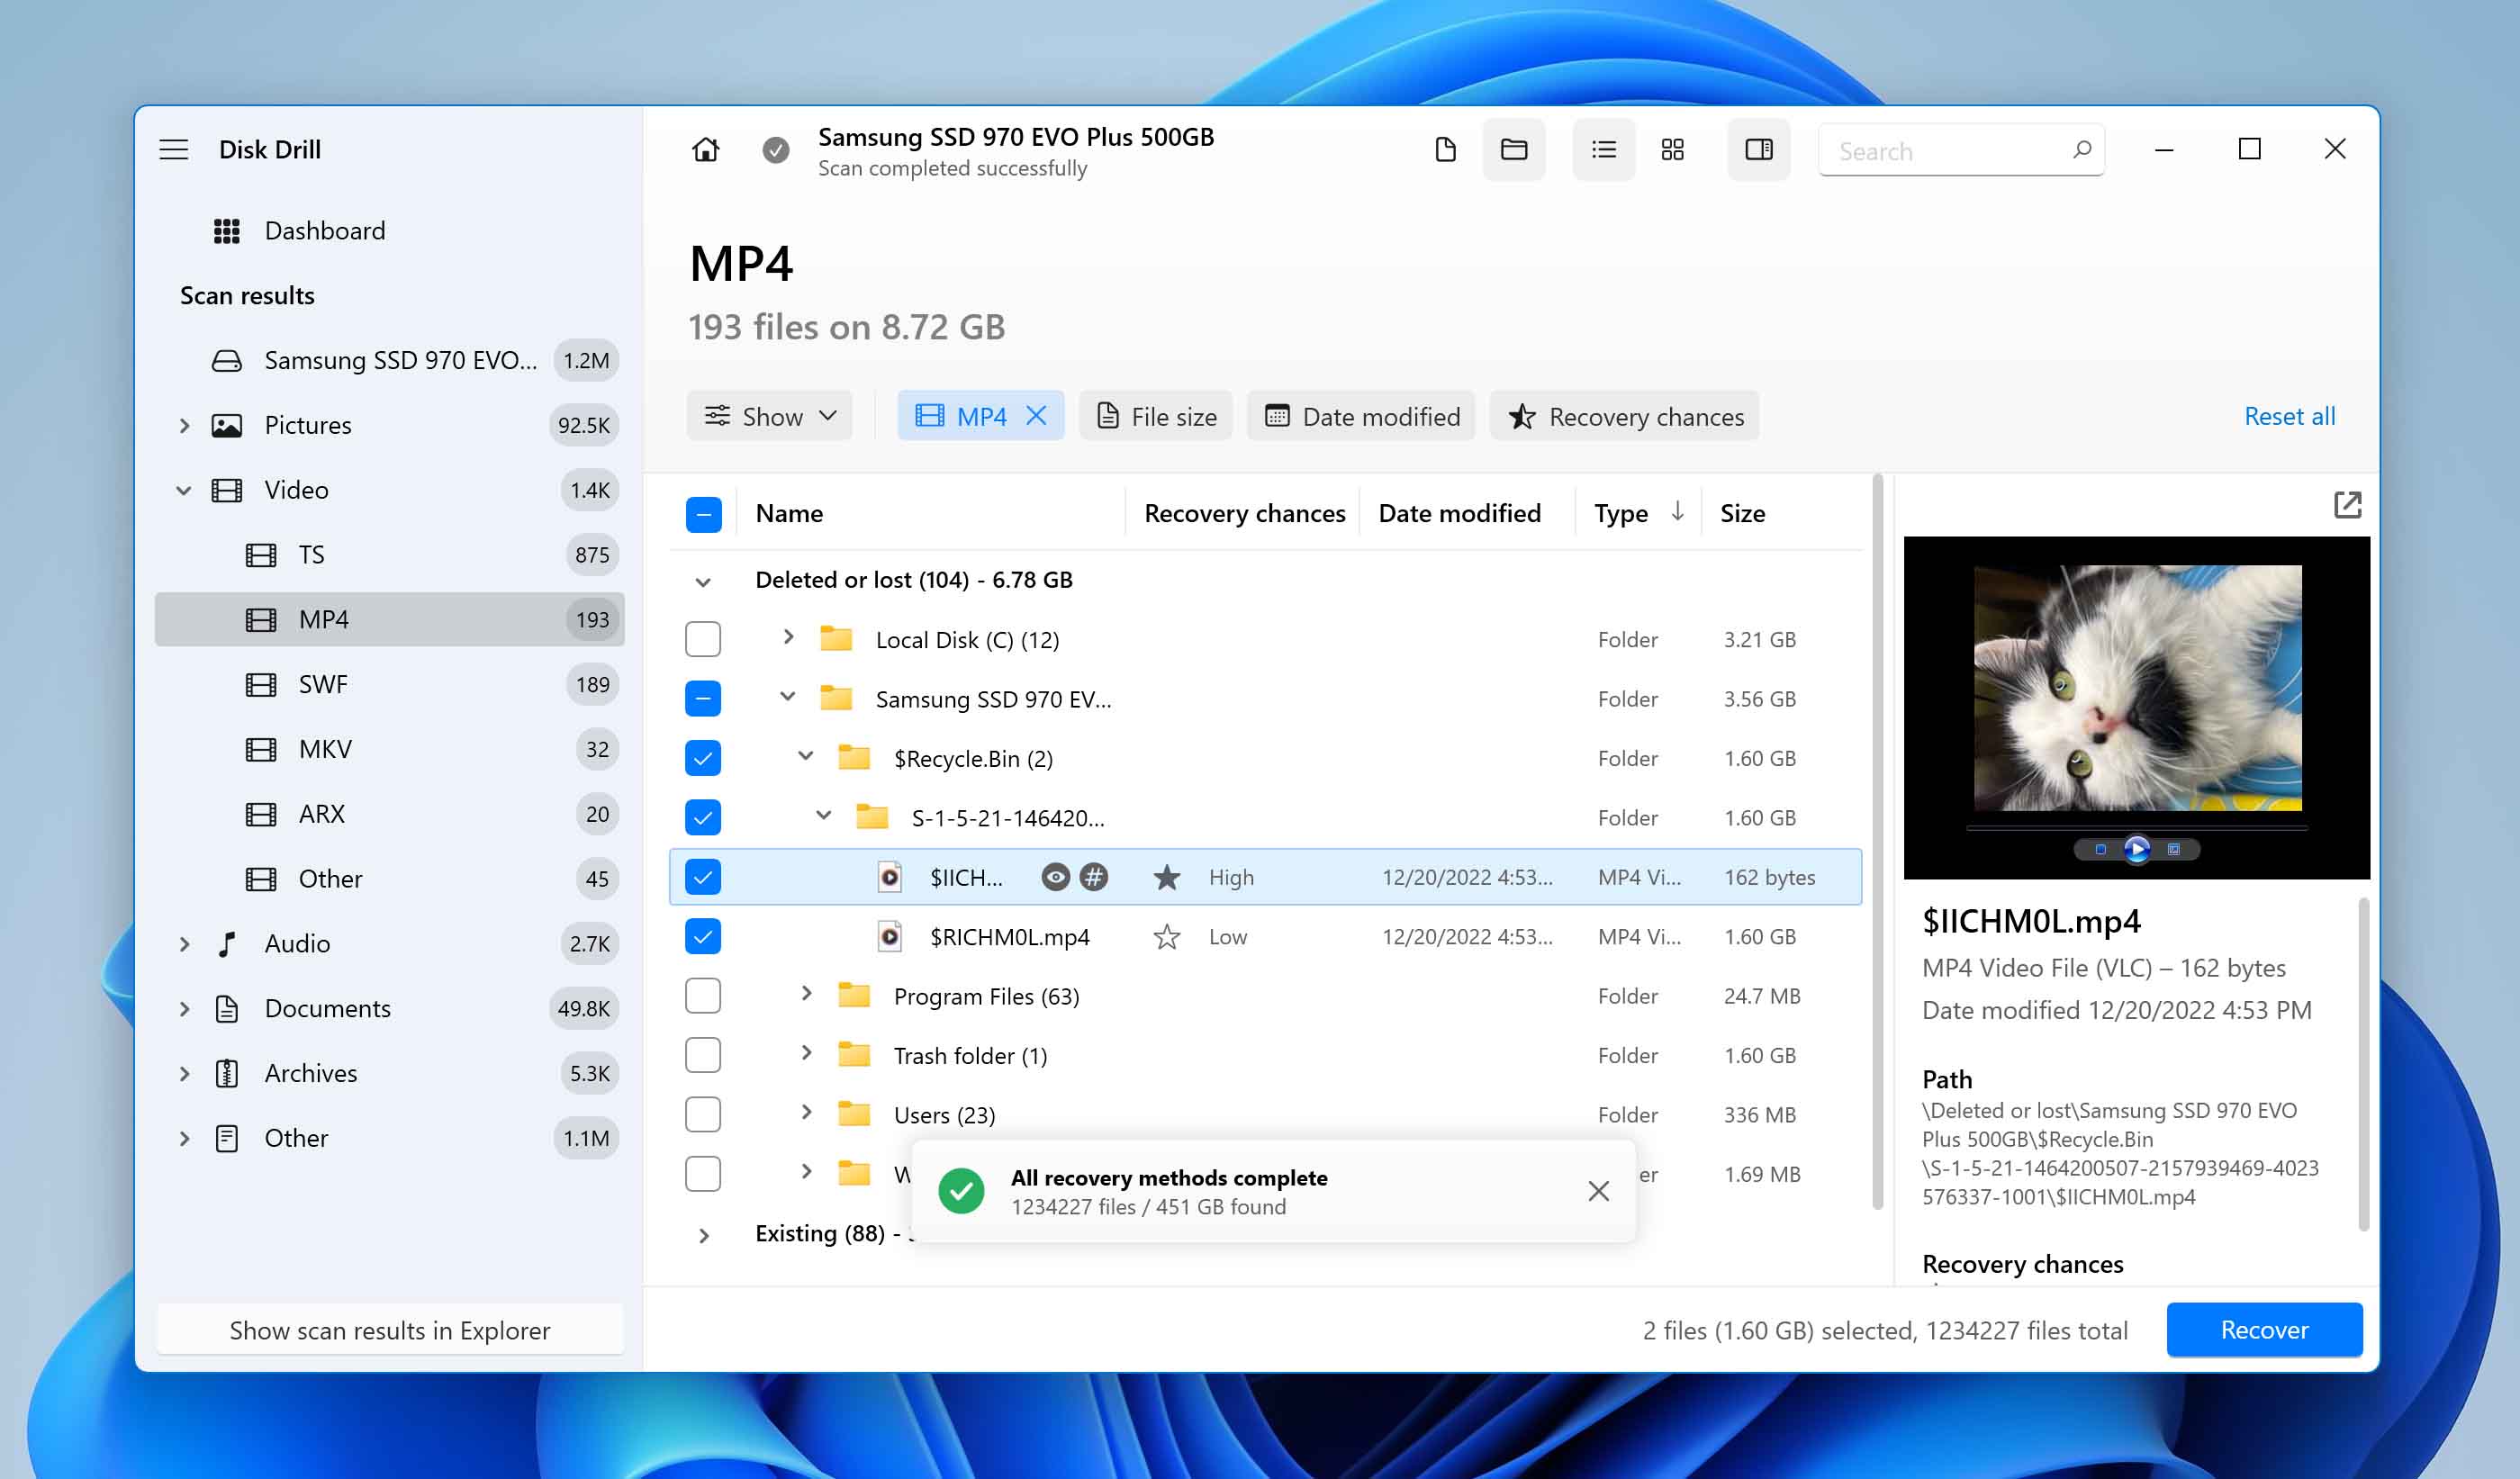The height and width of the screenshot is (1479, 2520).
Task: Expand the Local Disk C folder
Action: [x=789, y=637]
